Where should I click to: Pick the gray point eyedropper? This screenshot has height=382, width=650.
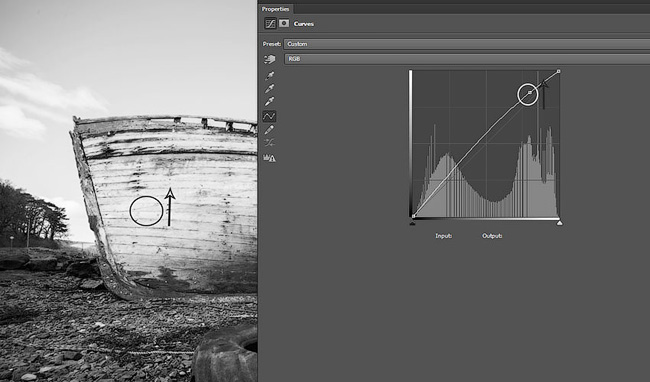coord(269,89)
